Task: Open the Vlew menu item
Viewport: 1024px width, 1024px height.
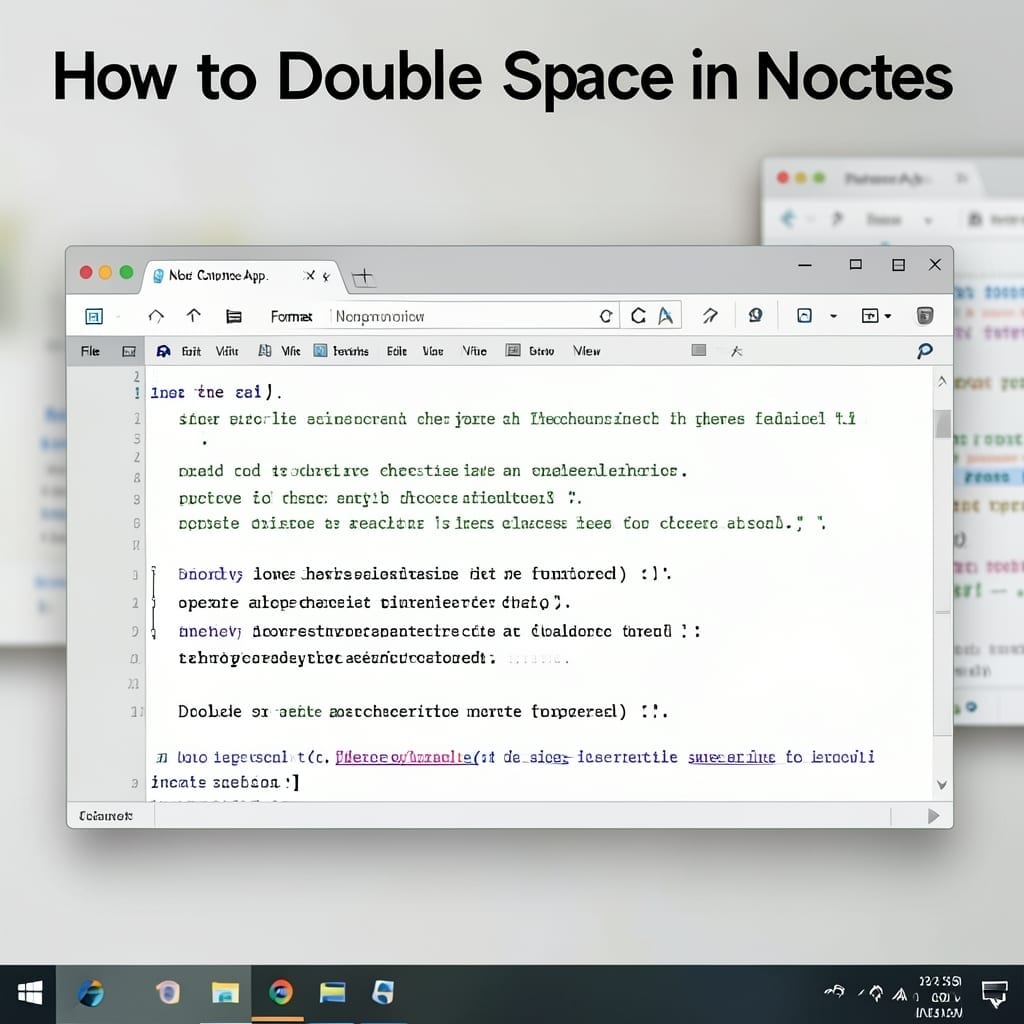Action: (586, 351)
